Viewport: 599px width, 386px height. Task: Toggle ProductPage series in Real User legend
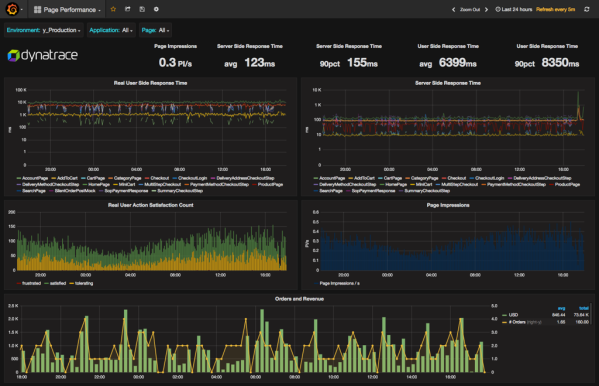(270, 185)
